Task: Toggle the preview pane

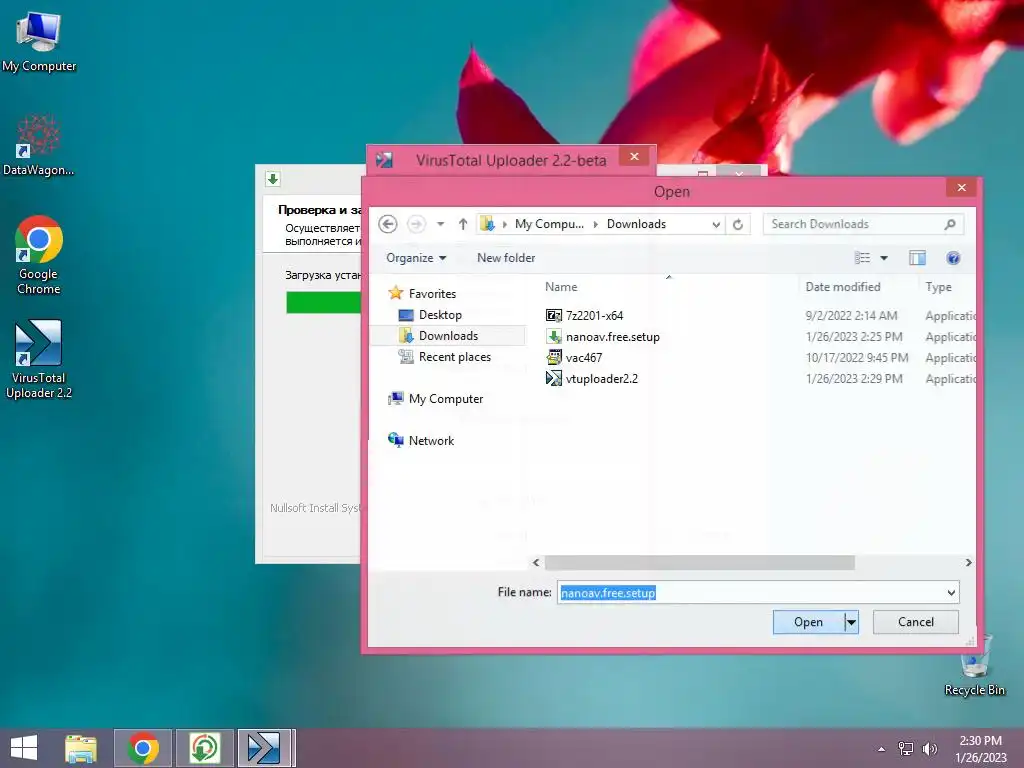Action: click(x=918, y=258)
